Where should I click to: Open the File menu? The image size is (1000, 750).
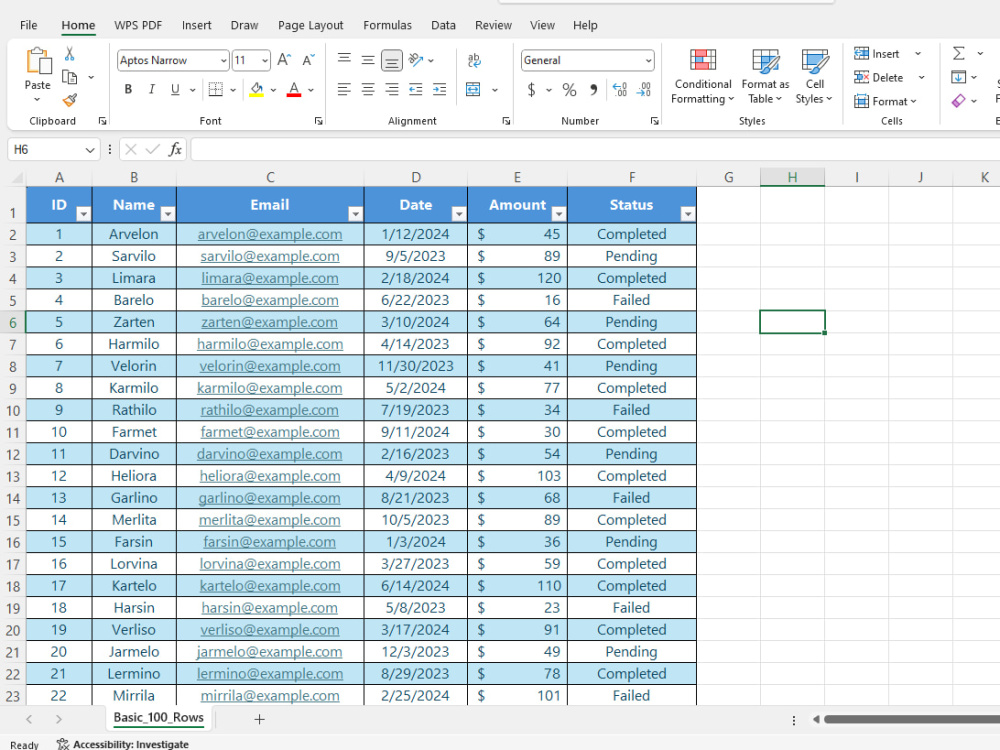coord(29,26)
